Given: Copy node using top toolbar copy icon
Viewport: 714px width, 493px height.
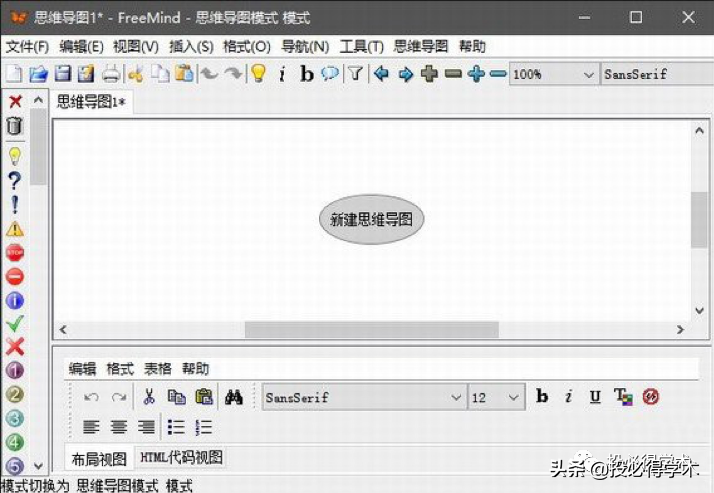Looking at the screenshot, I should pos(160,73).
